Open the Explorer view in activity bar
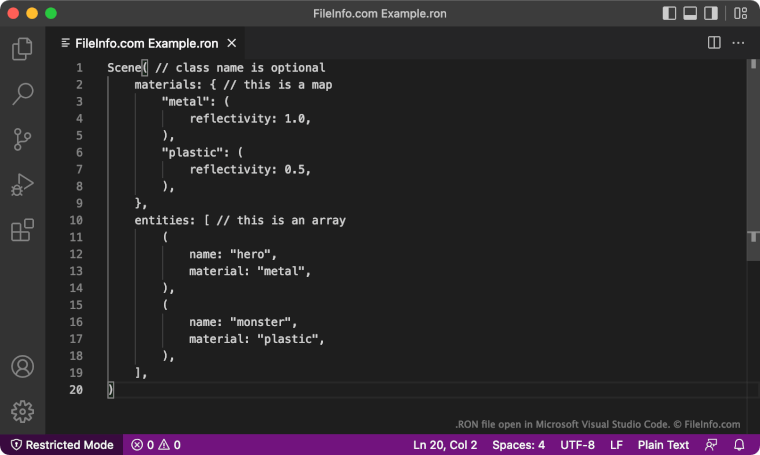The height and width of the screenshot is (455, 760). pyautogui.click(x=22, y=49)
